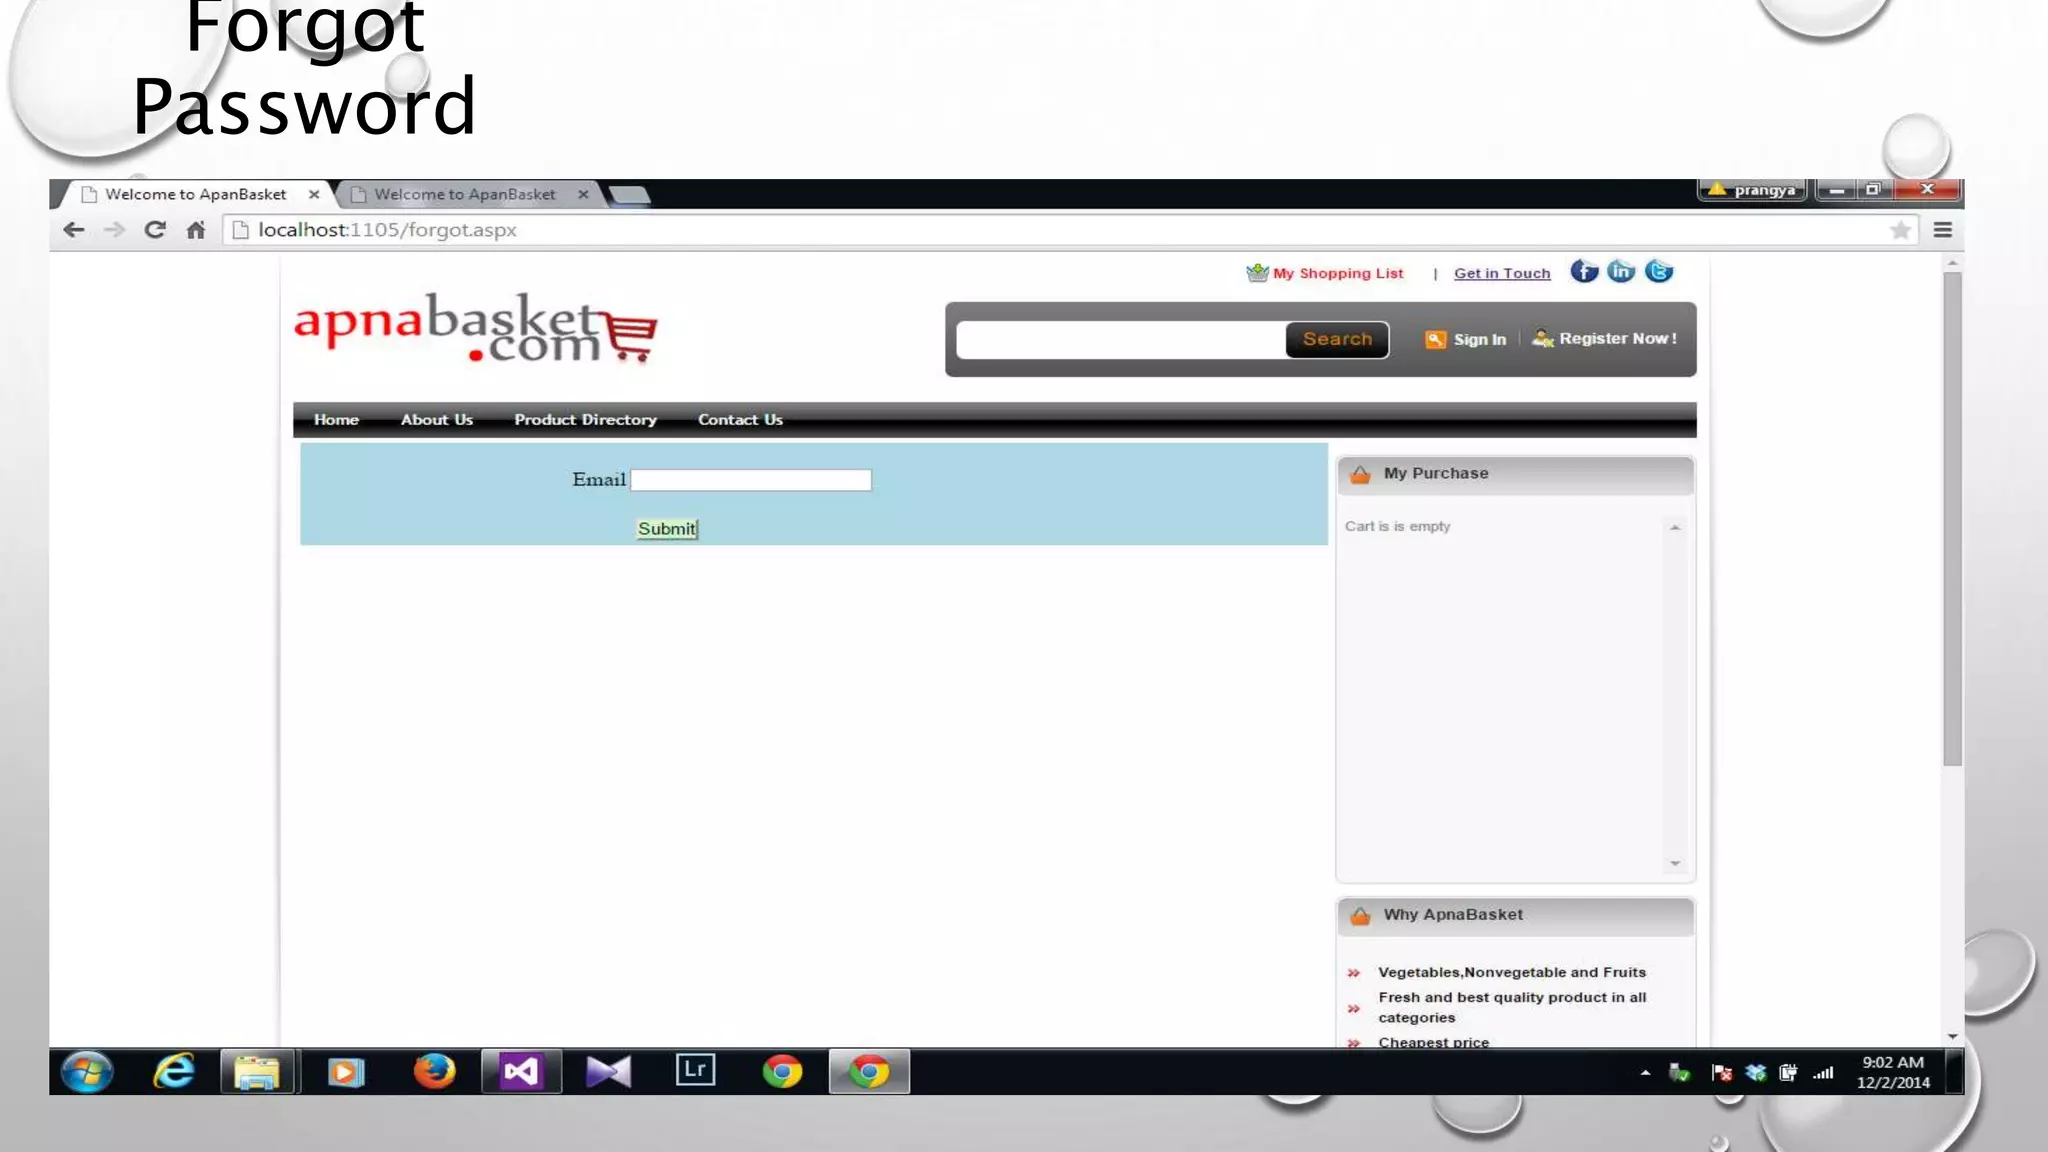Focus the site search text box
The image size is (2048, 1152).
point(1120,340)
